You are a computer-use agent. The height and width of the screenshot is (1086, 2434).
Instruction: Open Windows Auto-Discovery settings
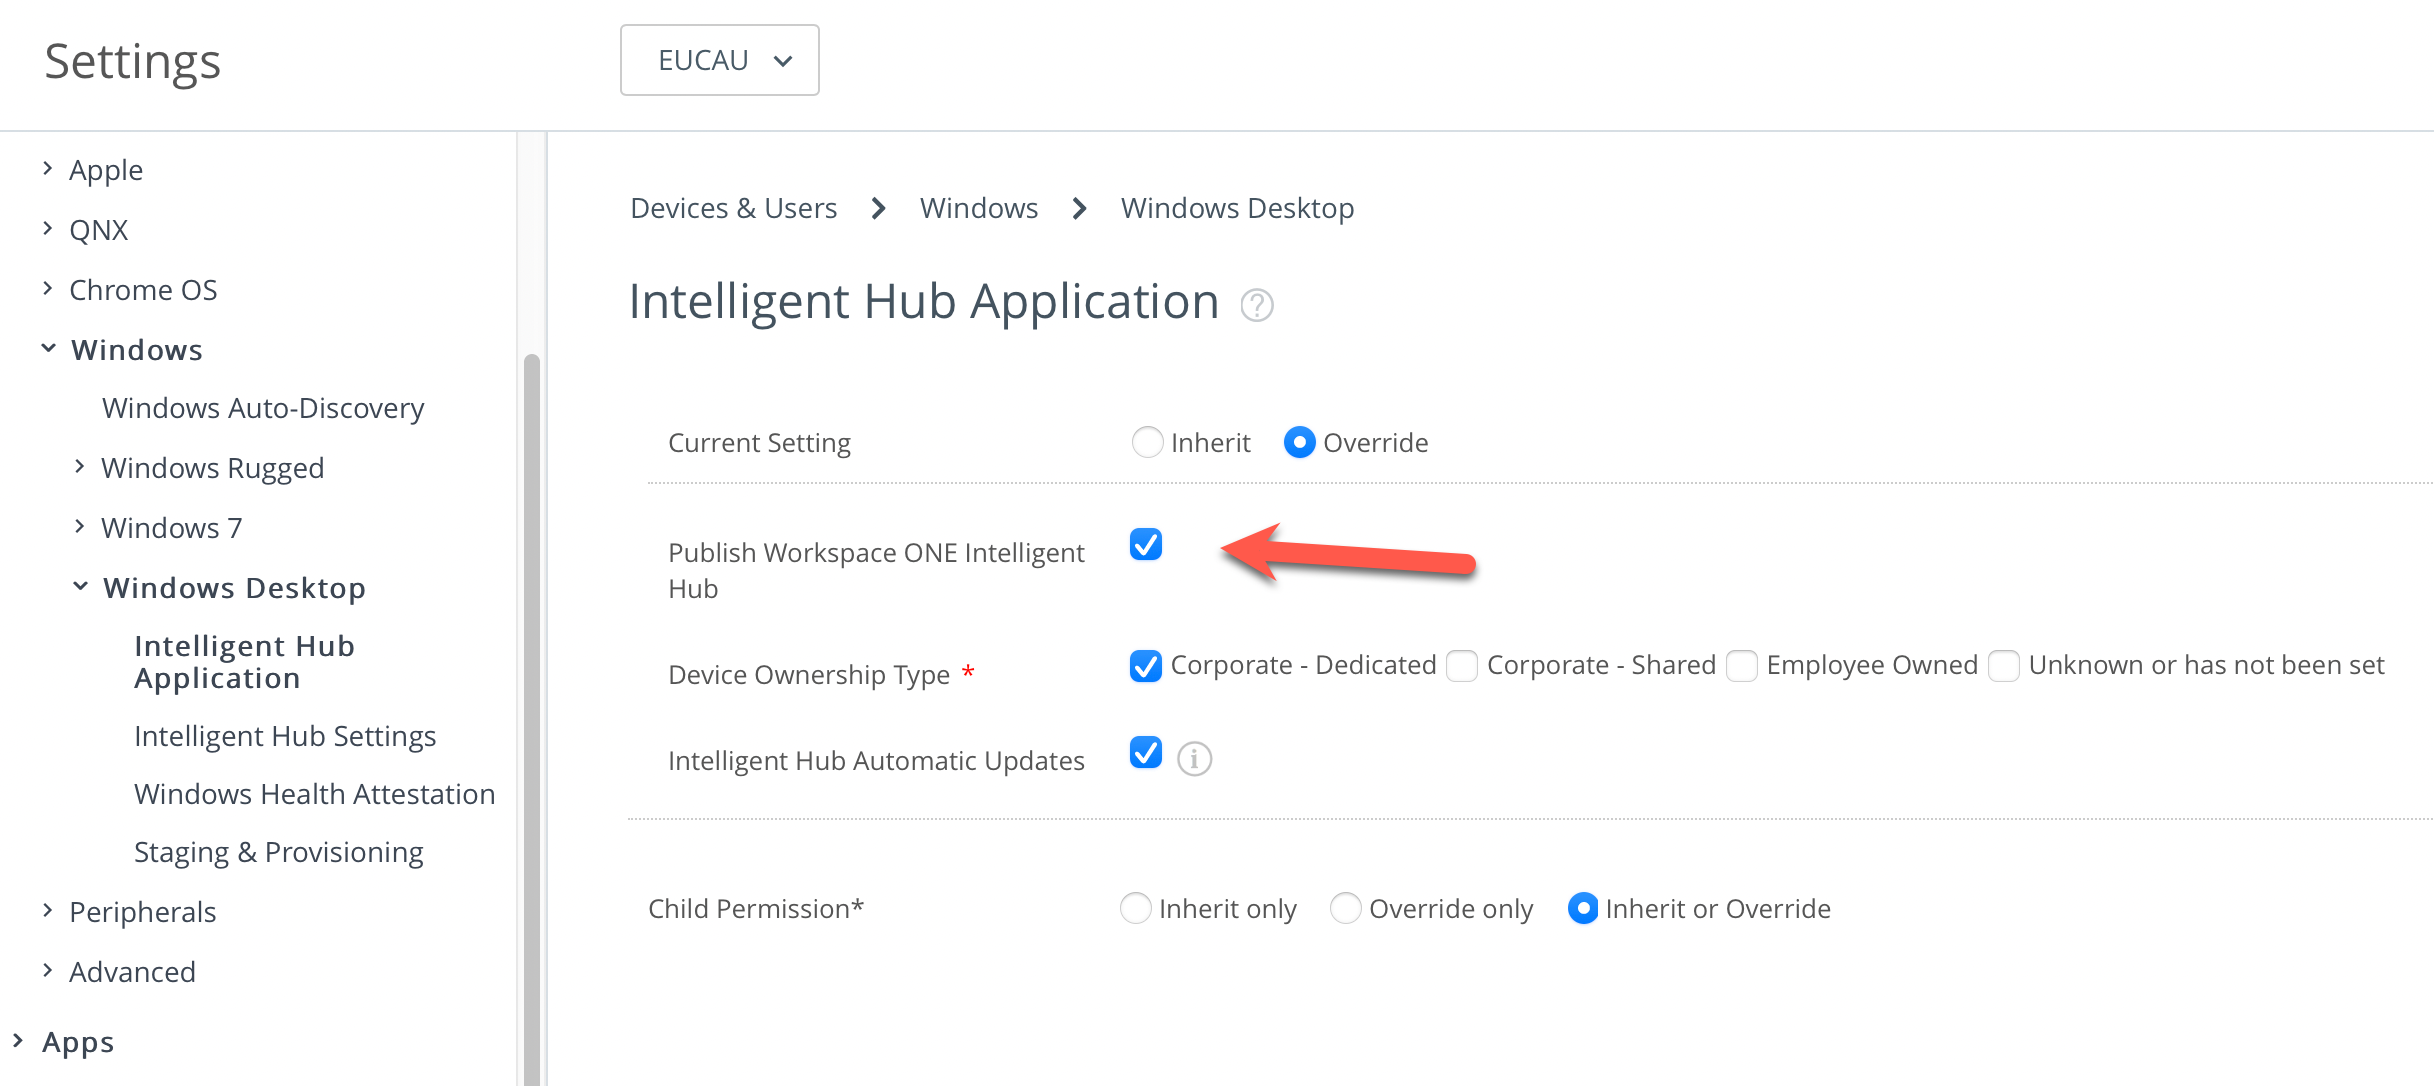tap(263, 408)
